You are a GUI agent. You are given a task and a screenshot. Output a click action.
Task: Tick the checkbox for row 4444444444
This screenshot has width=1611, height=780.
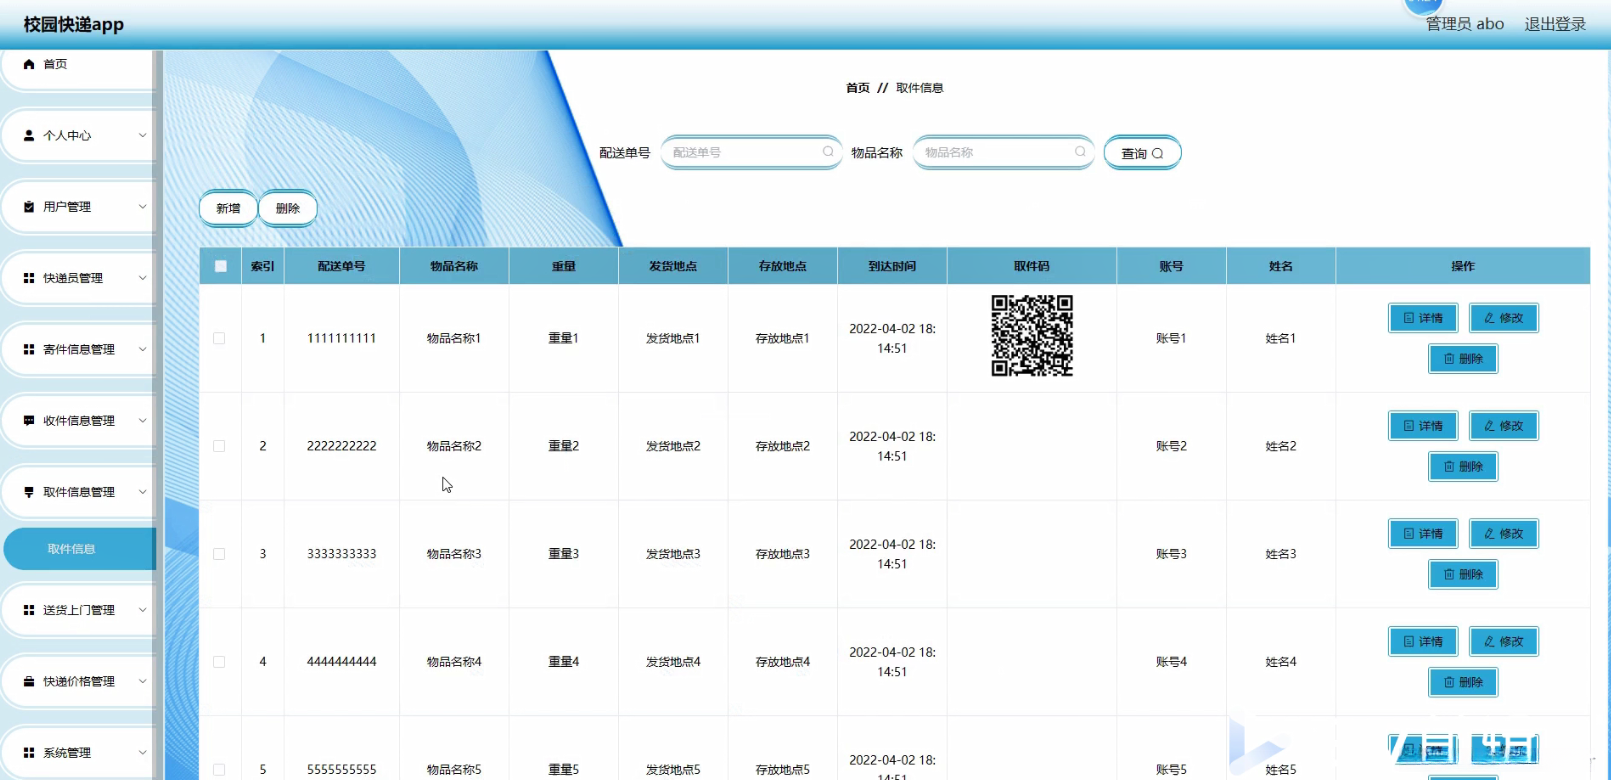tap(219, 662)
